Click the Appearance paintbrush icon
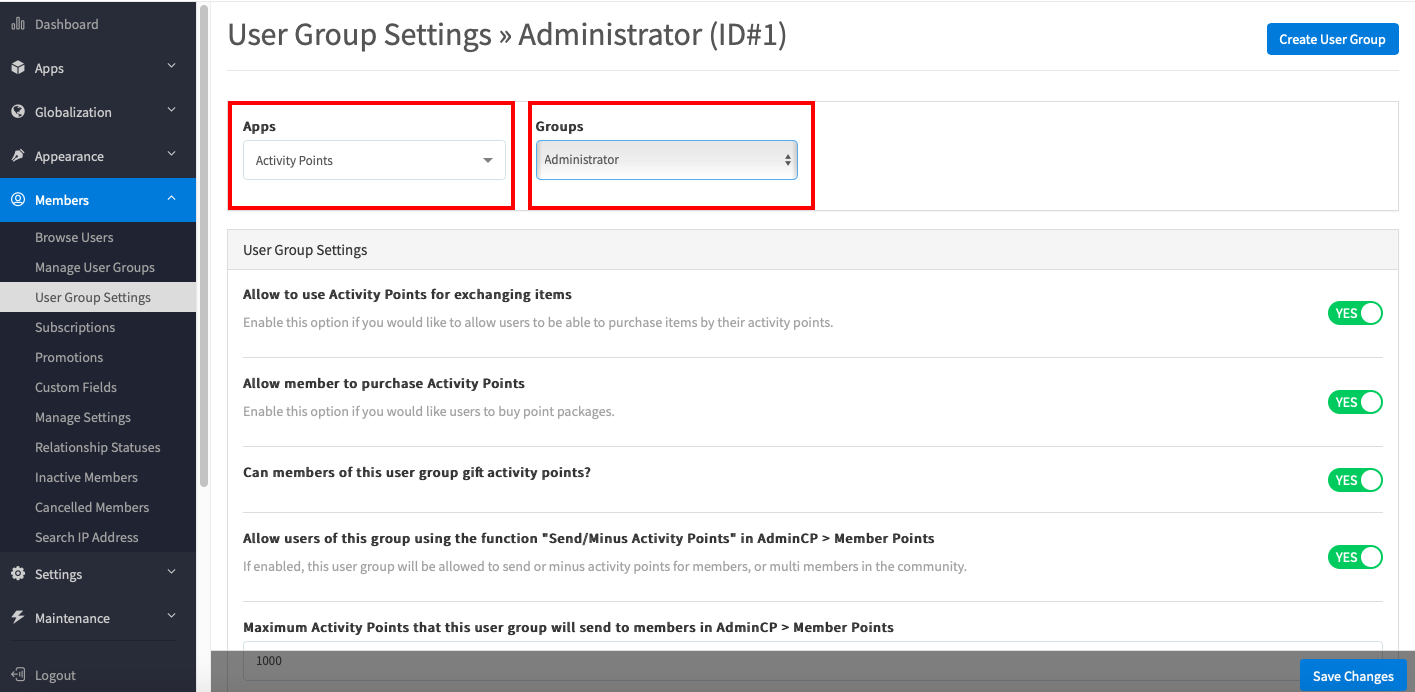 click(17, 156)
